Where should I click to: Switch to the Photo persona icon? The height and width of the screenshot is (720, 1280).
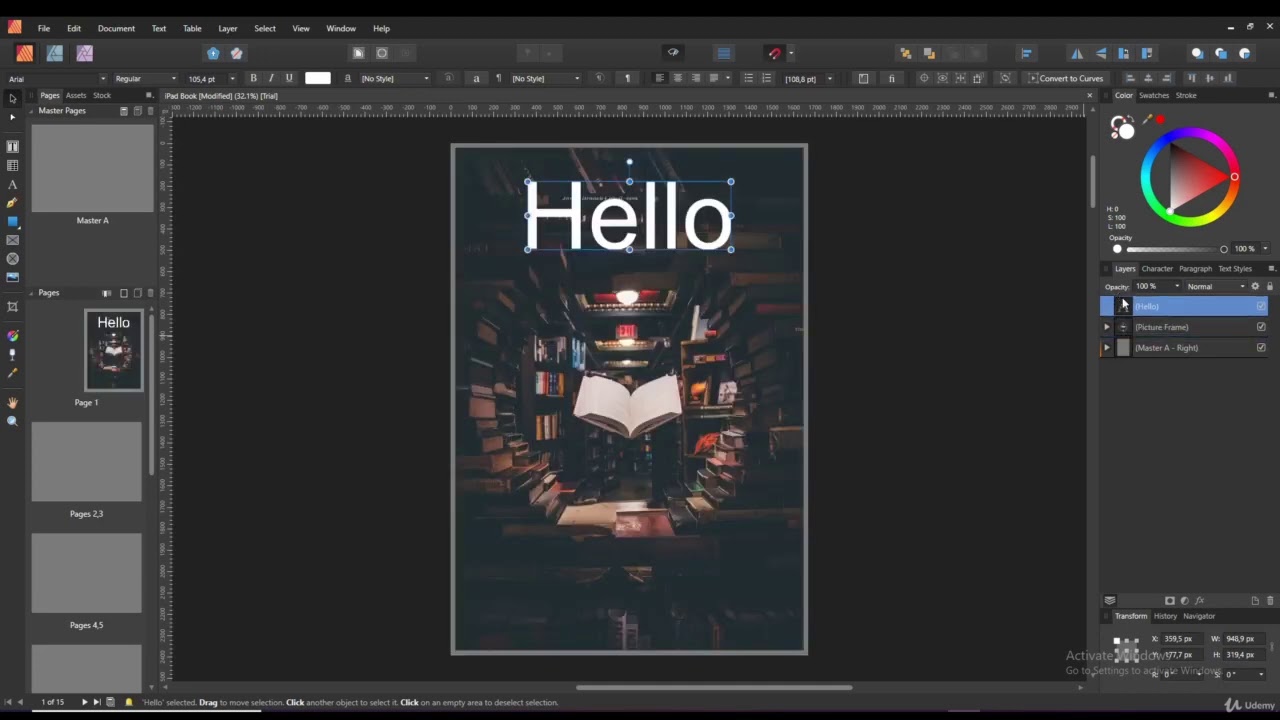coord(84,53)
